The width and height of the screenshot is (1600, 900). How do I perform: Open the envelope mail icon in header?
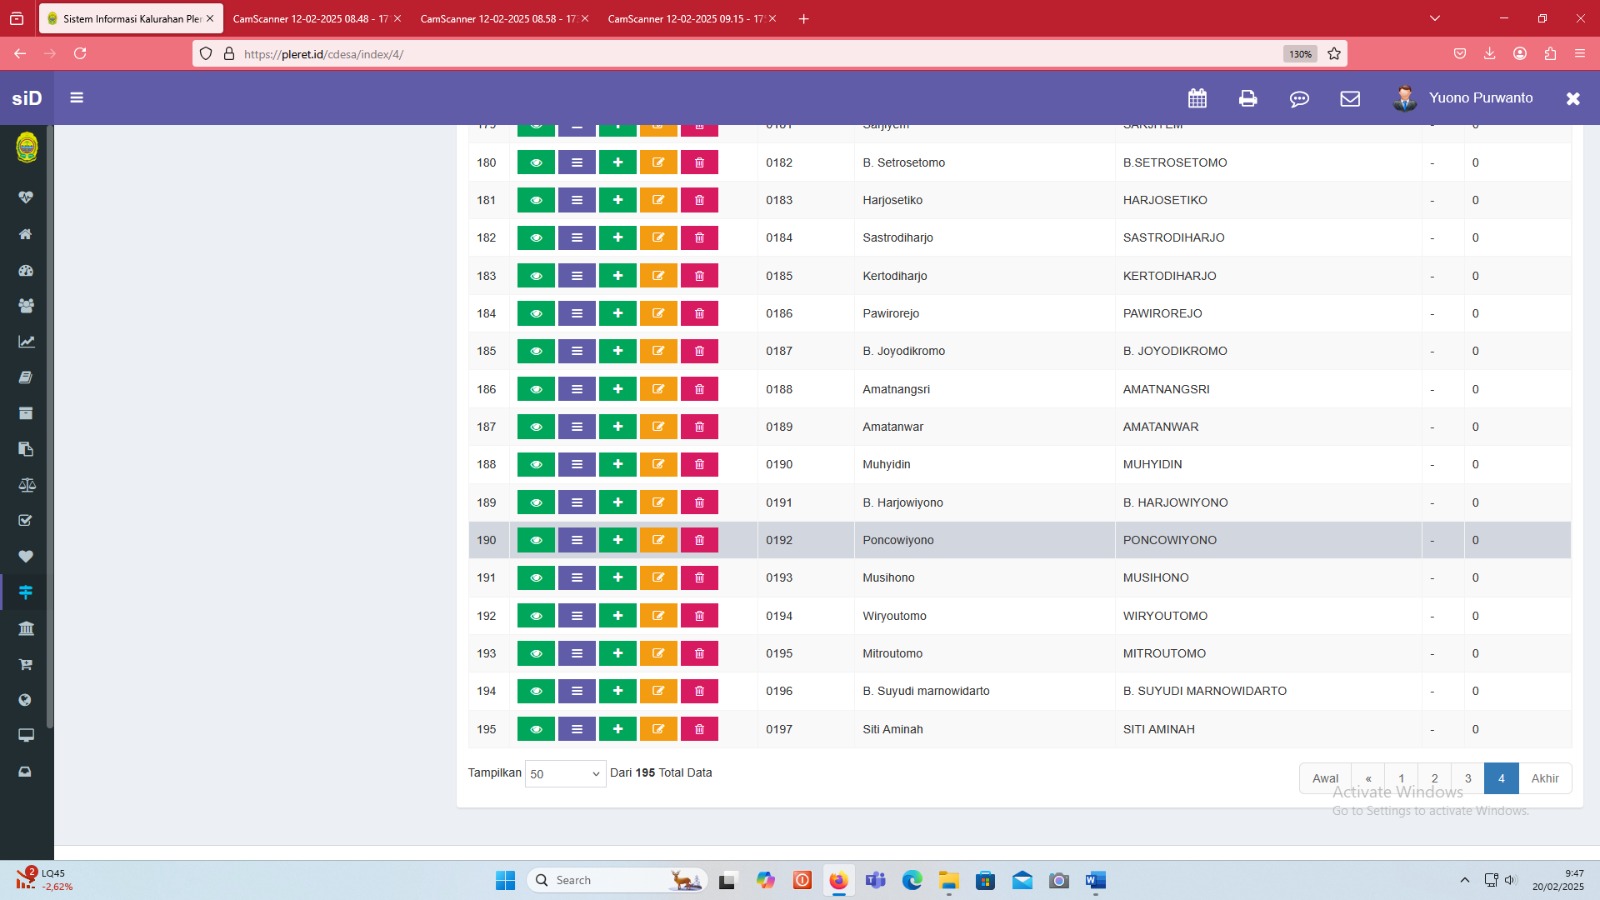point(1350,98)
